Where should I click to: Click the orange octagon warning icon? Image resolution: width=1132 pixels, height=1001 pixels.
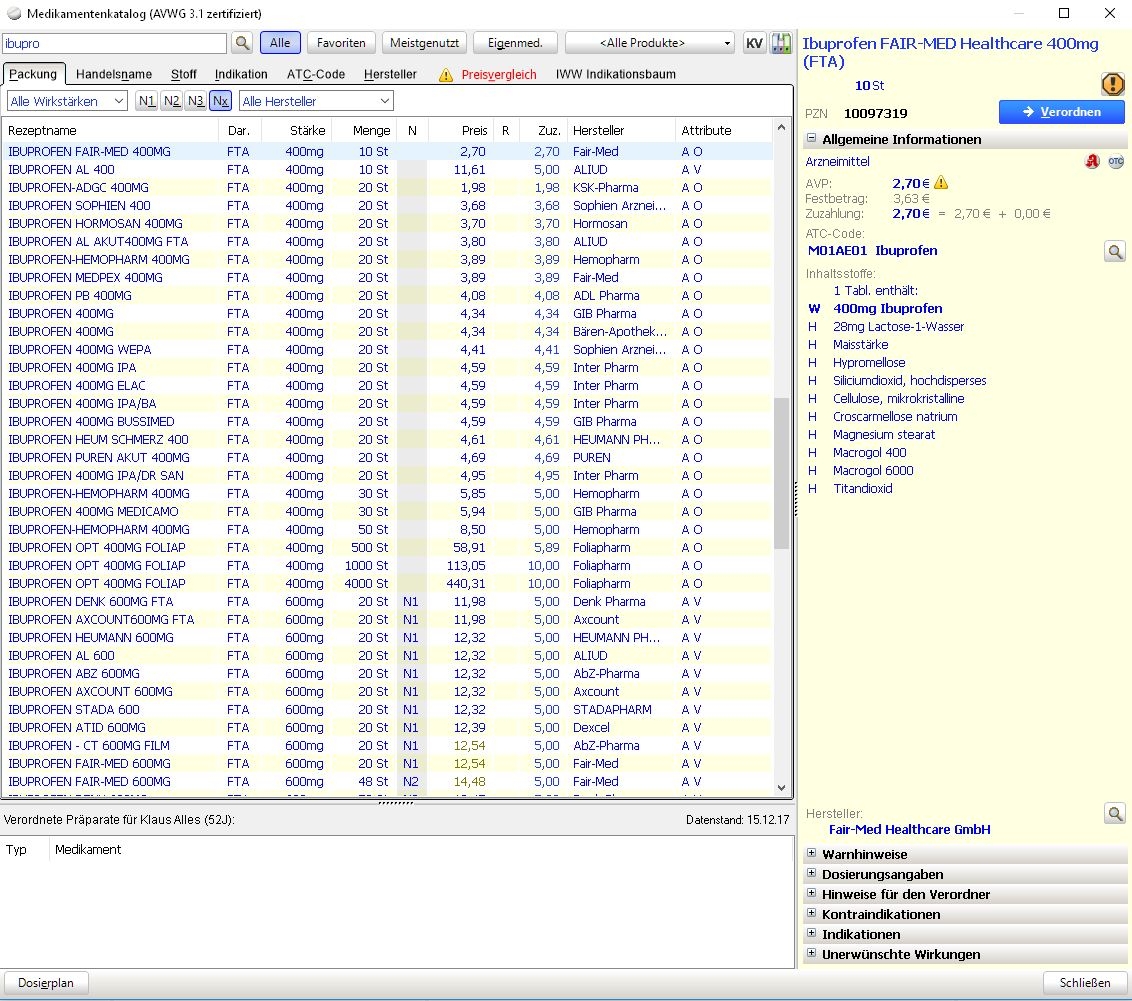tap(1112, 85)
